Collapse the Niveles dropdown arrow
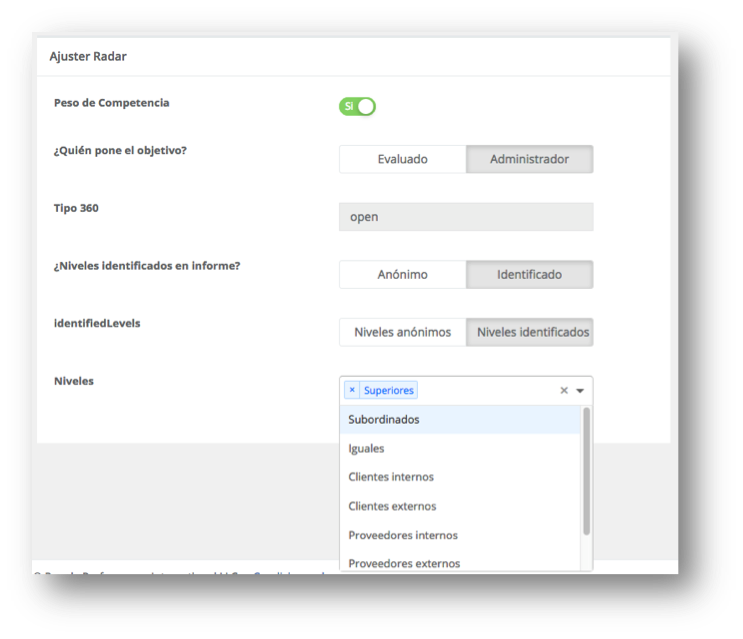Image resolution: width=743 pixels, height=639 pixels. pyautogui.click(x=580, y=391)
